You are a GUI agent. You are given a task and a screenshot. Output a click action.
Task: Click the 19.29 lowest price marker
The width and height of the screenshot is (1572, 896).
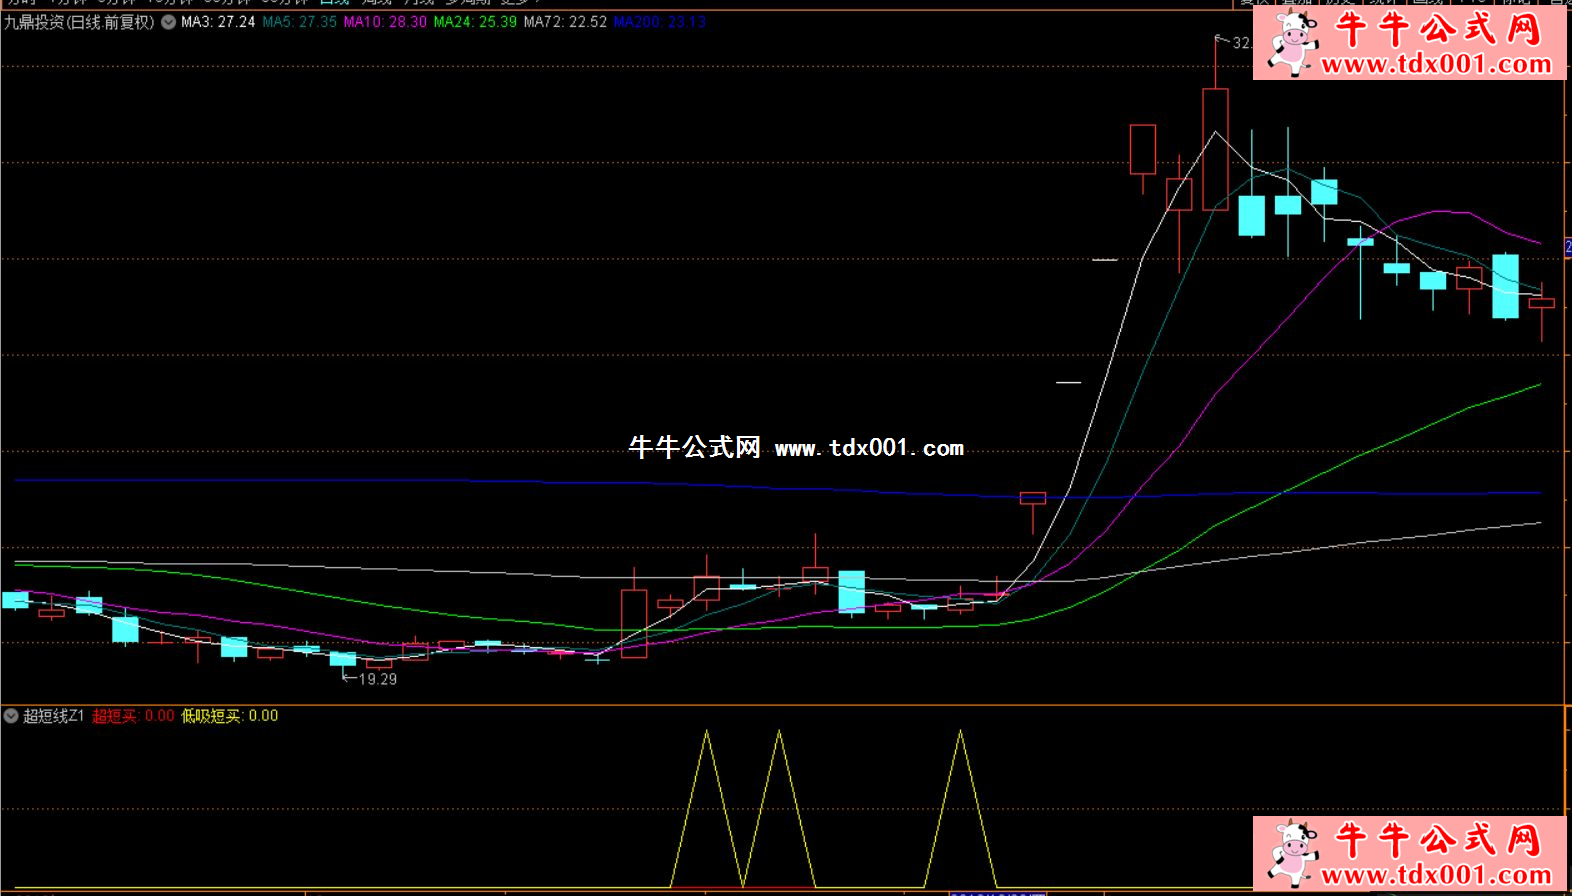point(371,679)
